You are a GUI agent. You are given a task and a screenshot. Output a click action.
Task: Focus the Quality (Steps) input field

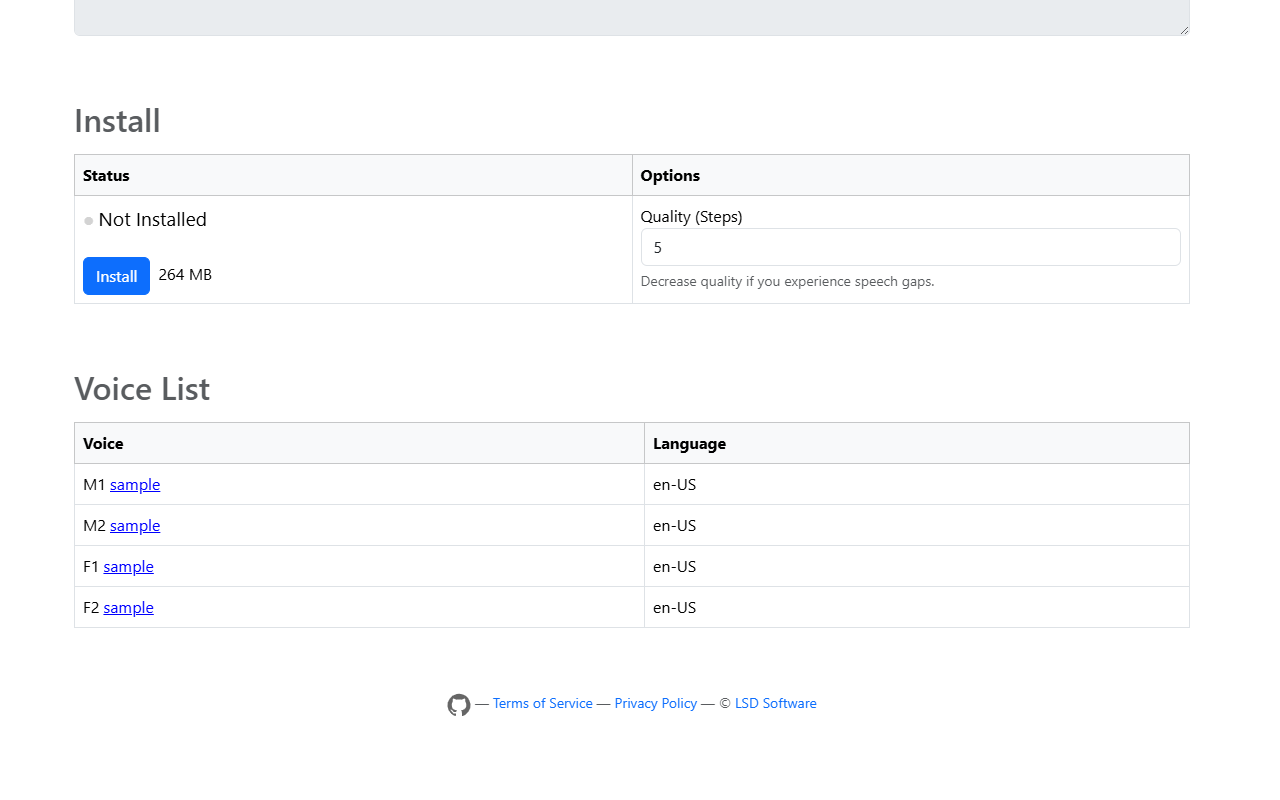[910, 247]
